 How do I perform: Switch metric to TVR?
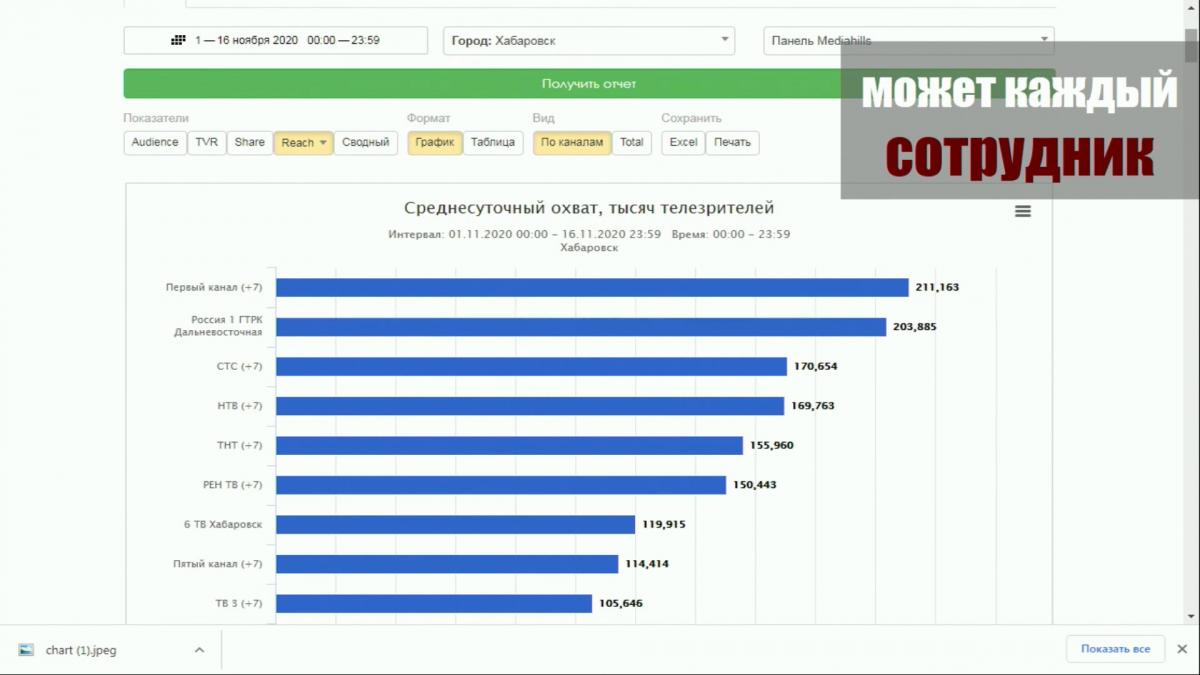[206, 143]
